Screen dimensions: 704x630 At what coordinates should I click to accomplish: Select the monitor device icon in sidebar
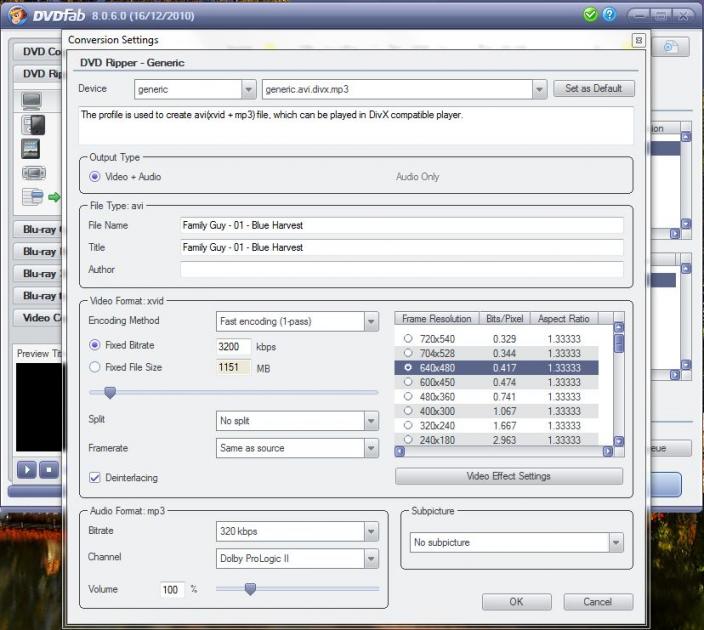(31, 101)
